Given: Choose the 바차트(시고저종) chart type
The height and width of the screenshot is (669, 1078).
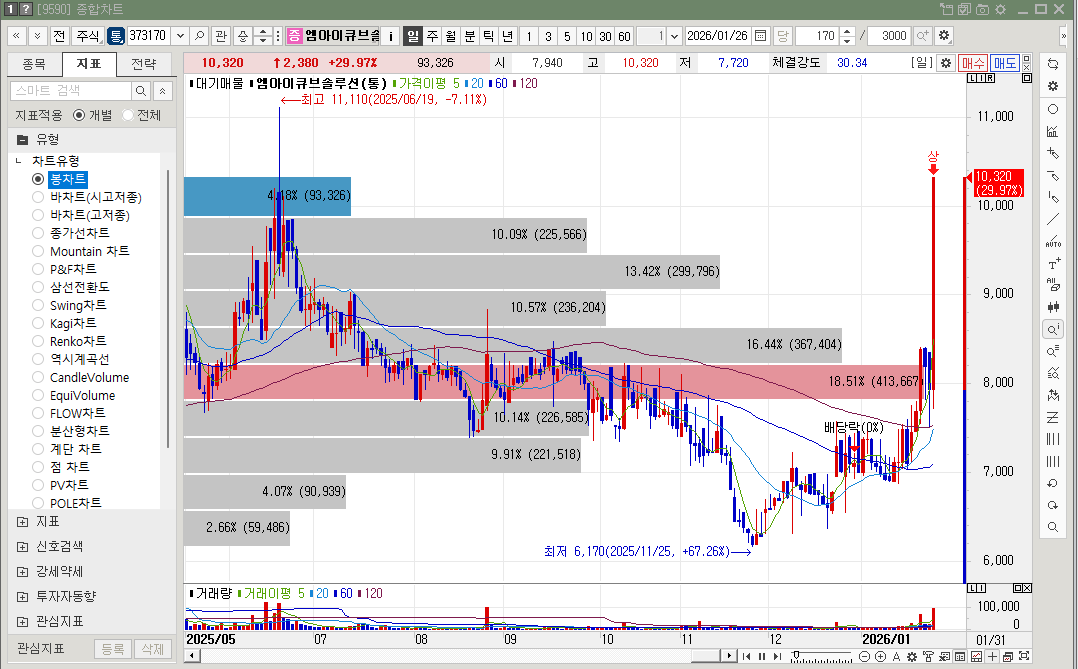Looking at the screenshot, I should click(x=38, y=197).
